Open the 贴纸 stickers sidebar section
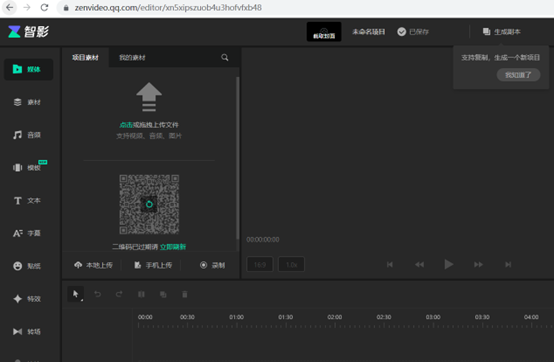This screenshot has width=554, height=362. (x=28, y=266)
